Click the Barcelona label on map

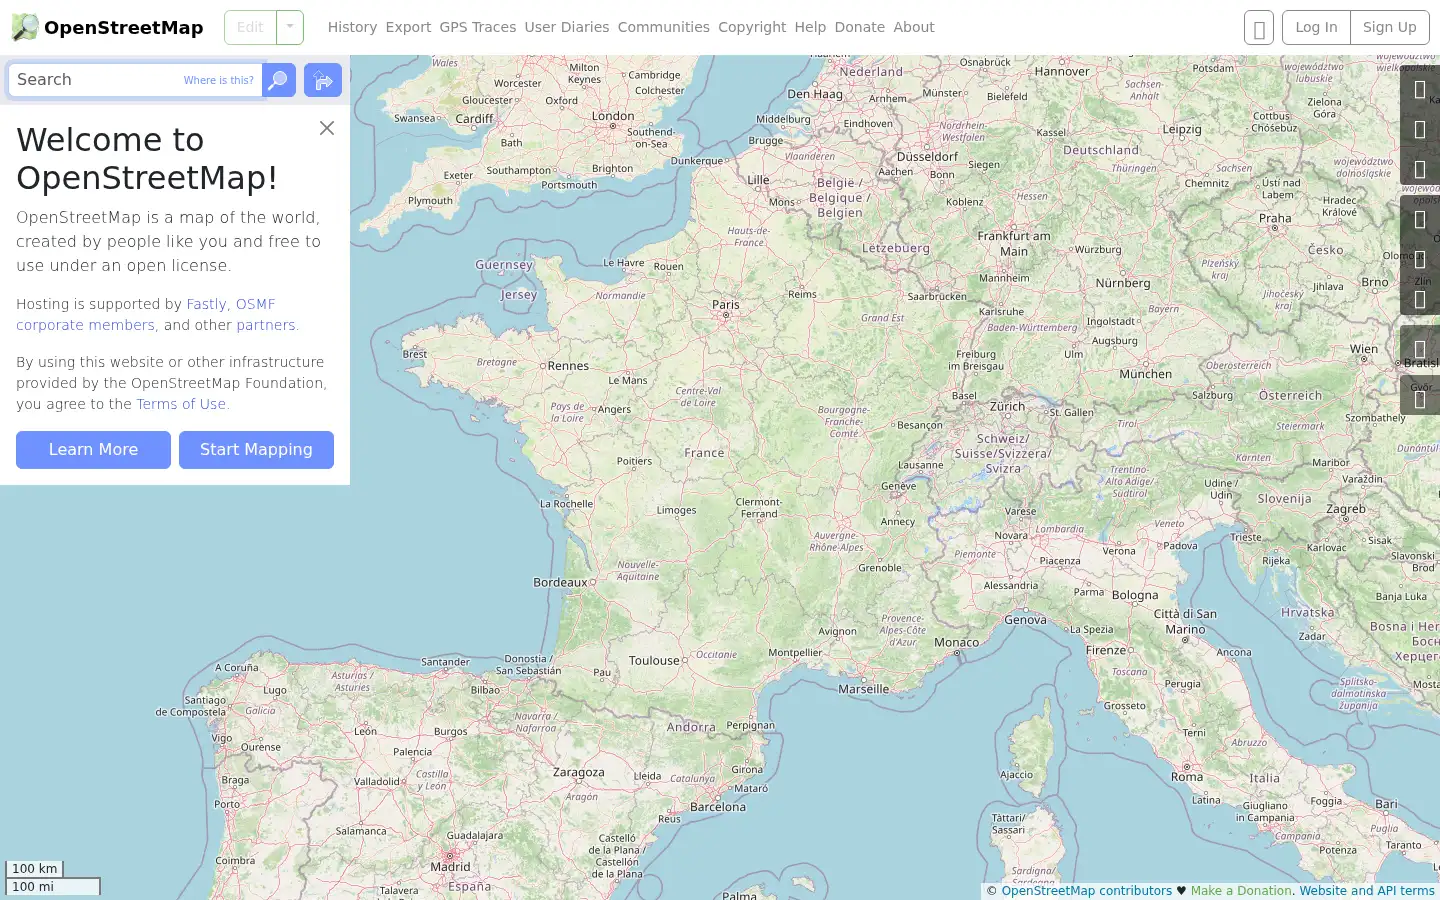tap(718, 806)
